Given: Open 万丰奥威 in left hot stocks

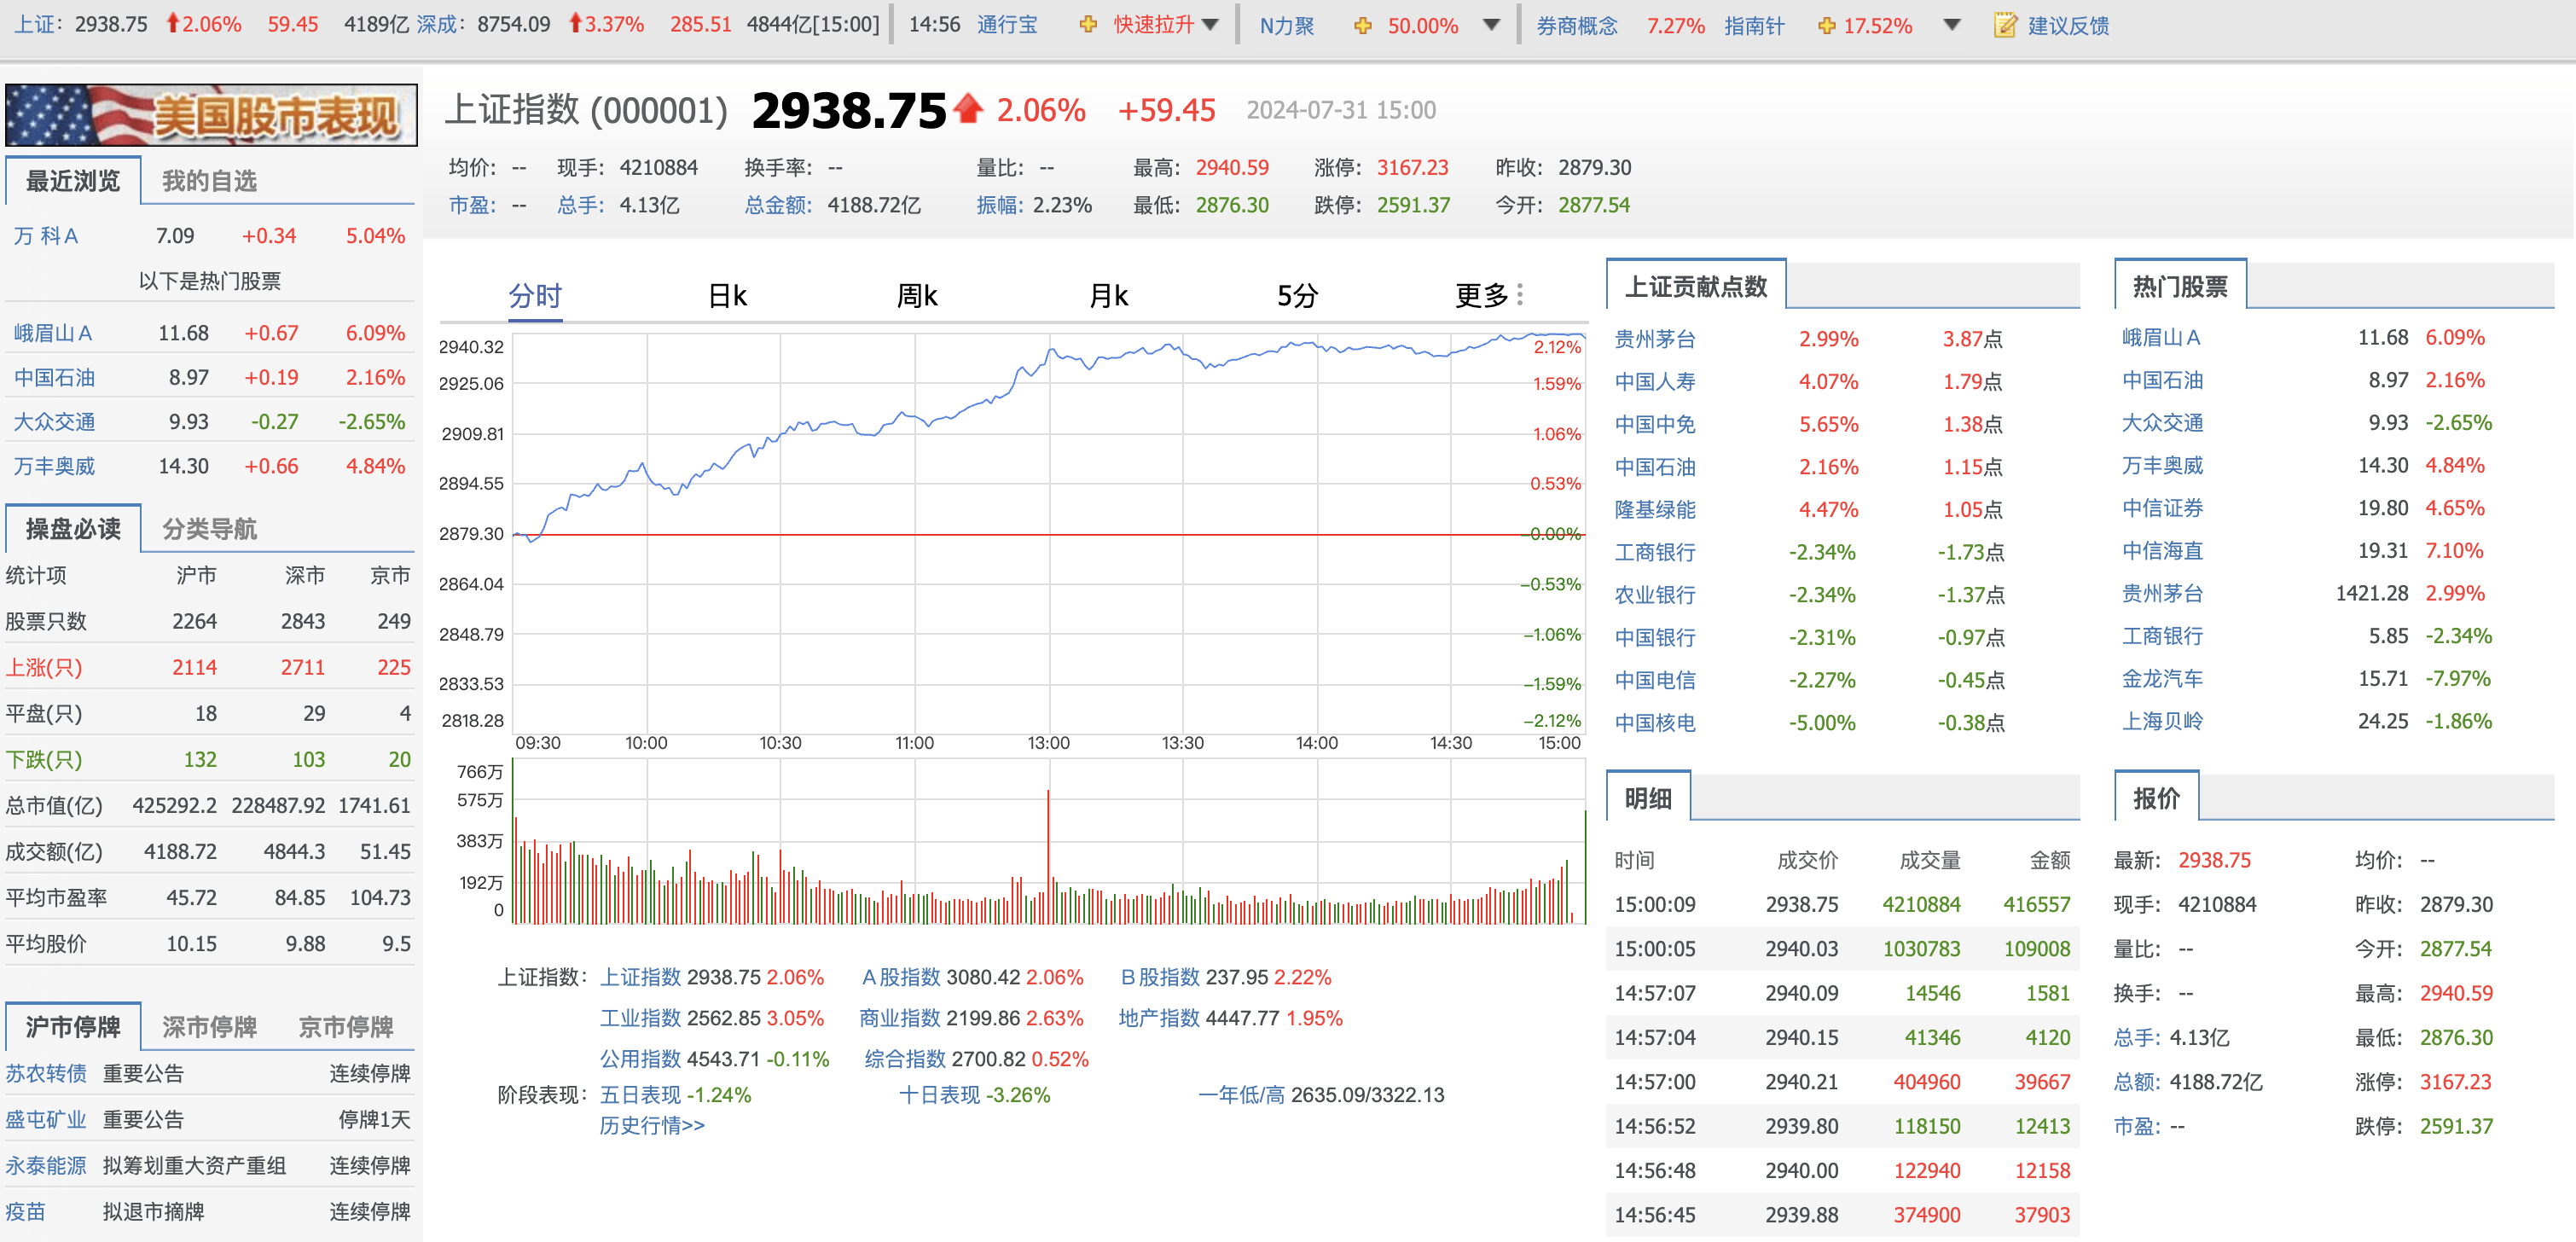Looking at the screenshot, I should 54,466.
